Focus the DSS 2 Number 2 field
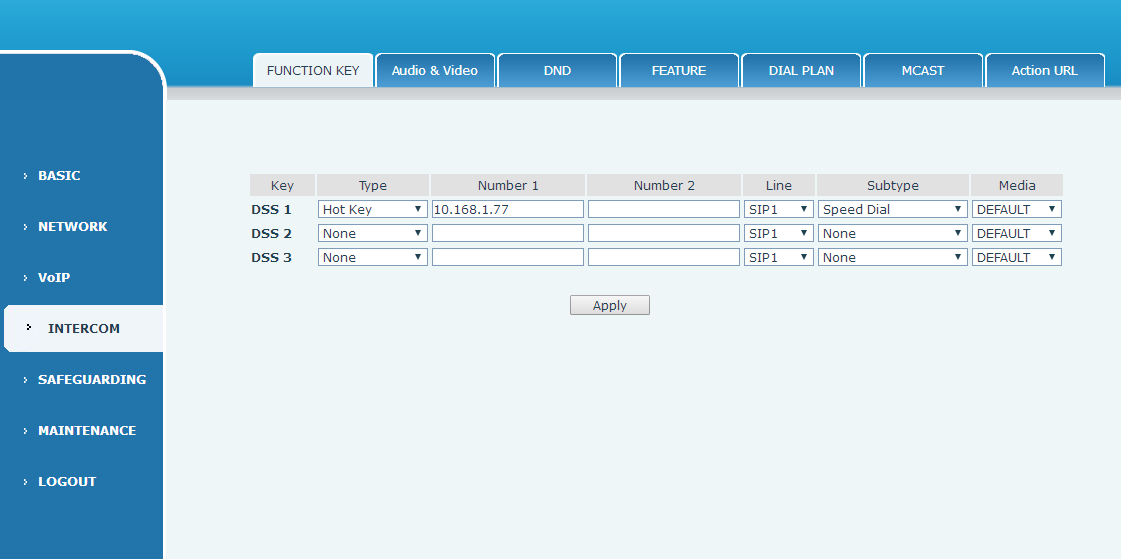Image resolution: width=1121 pixels, height=559 pixels. [663, 234]
